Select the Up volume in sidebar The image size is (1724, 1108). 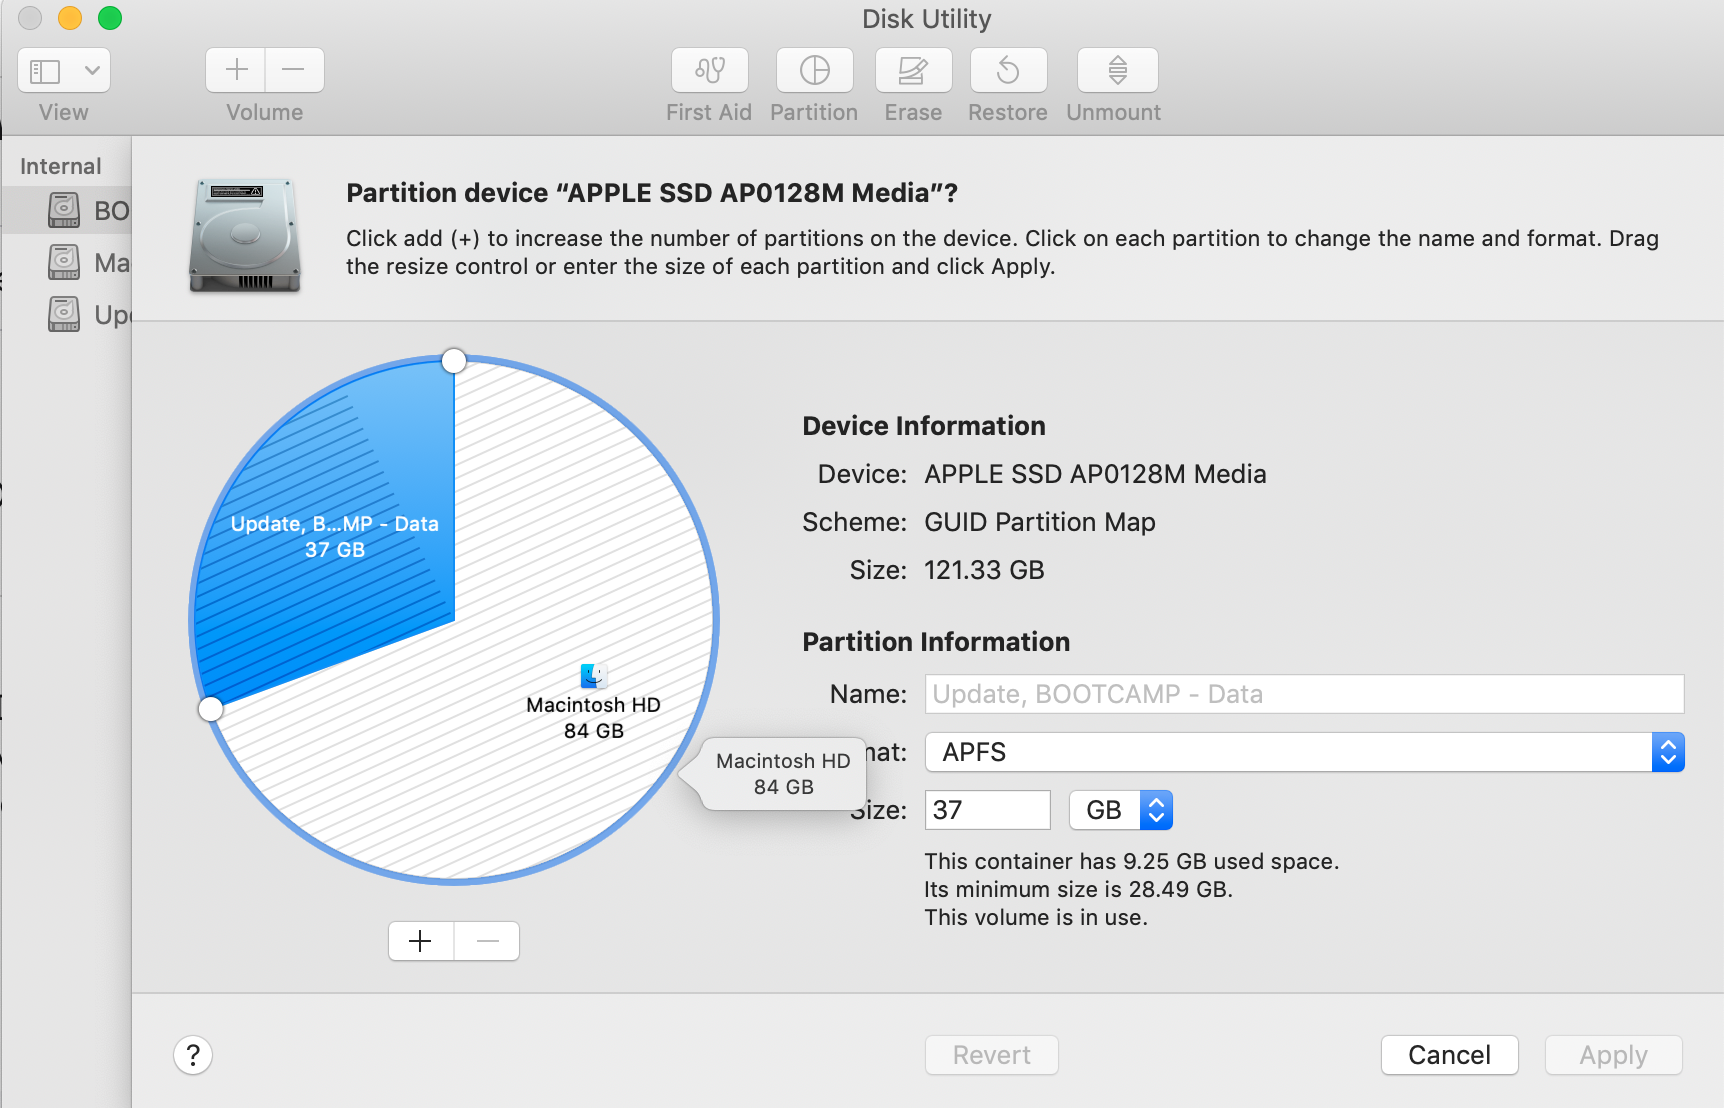point(67,315)
